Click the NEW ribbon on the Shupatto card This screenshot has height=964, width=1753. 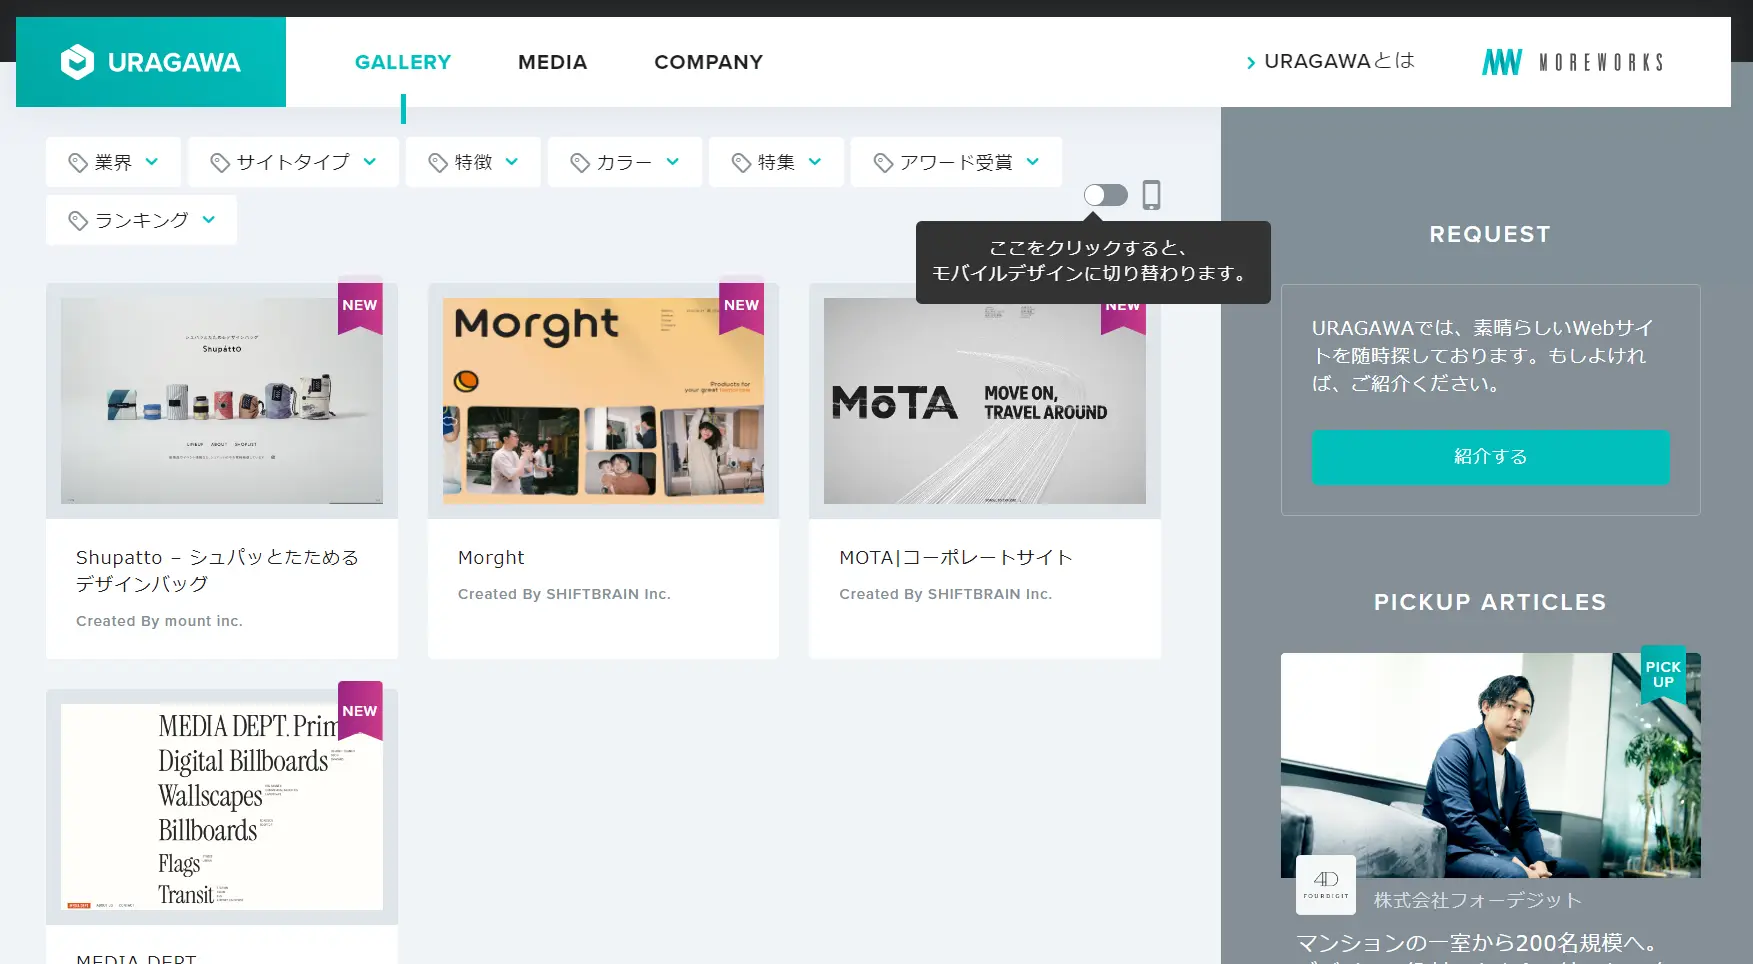tap(360, 305)
